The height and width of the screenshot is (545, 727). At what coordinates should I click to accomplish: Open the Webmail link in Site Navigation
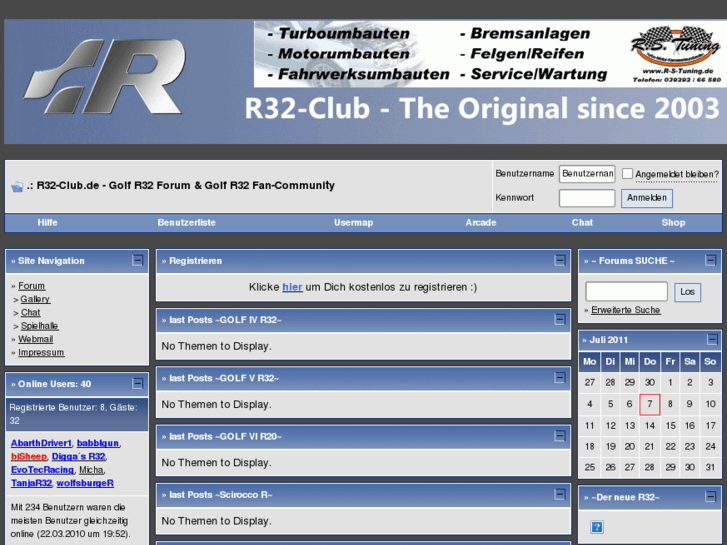pyautogui.click(x=36, y=339)
